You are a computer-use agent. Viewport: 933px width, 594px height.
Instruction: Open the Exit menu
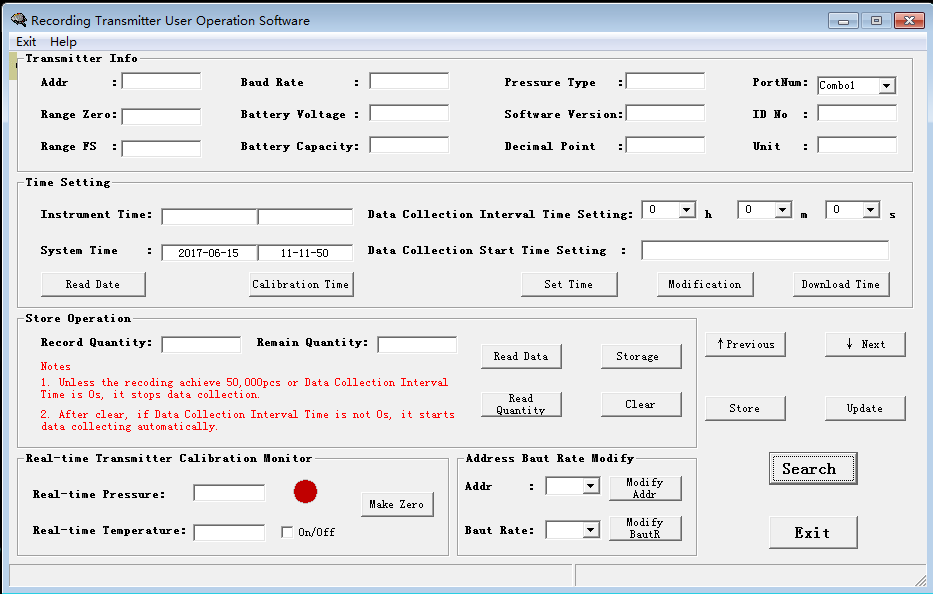pos(26,42)
